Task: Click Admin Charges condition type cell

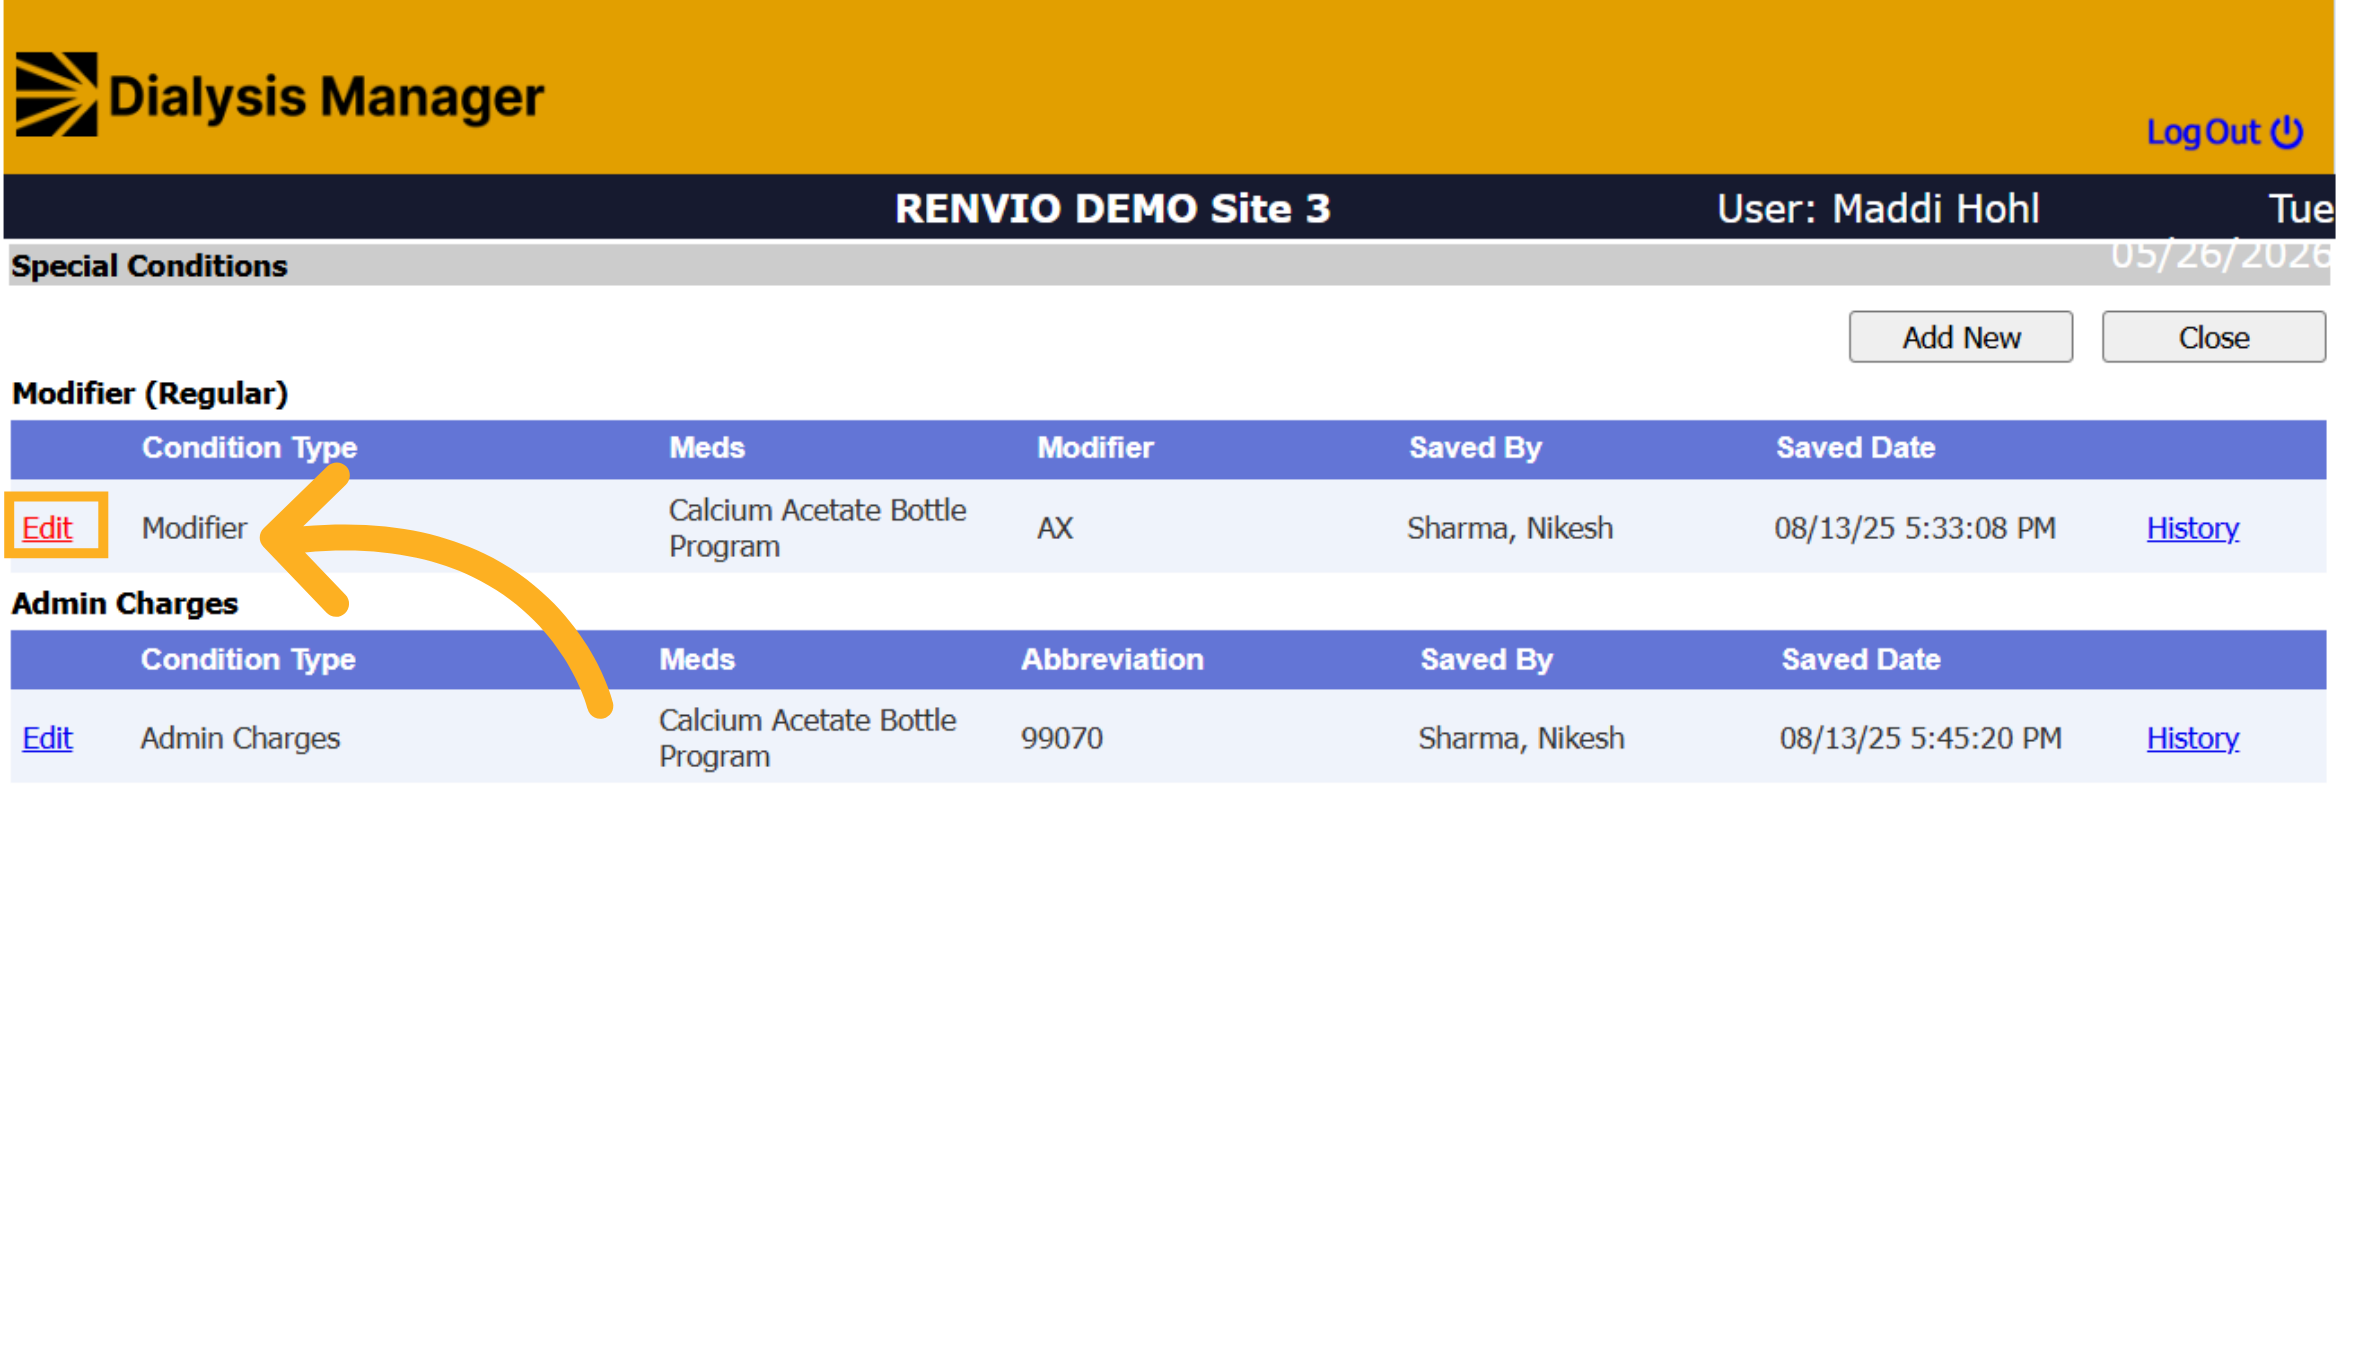Action: [x=240, y=738]
